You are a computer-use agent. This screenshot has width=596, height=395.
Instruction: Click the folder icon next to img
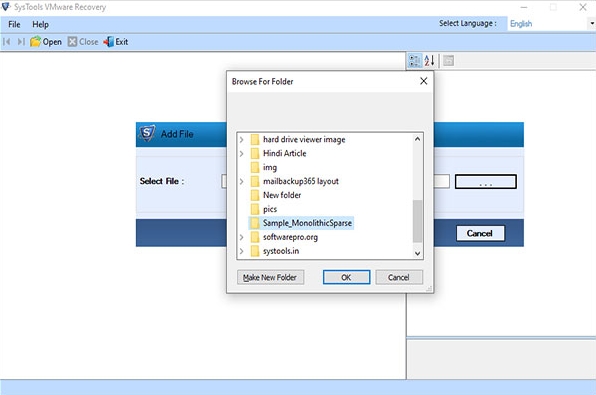255,167
